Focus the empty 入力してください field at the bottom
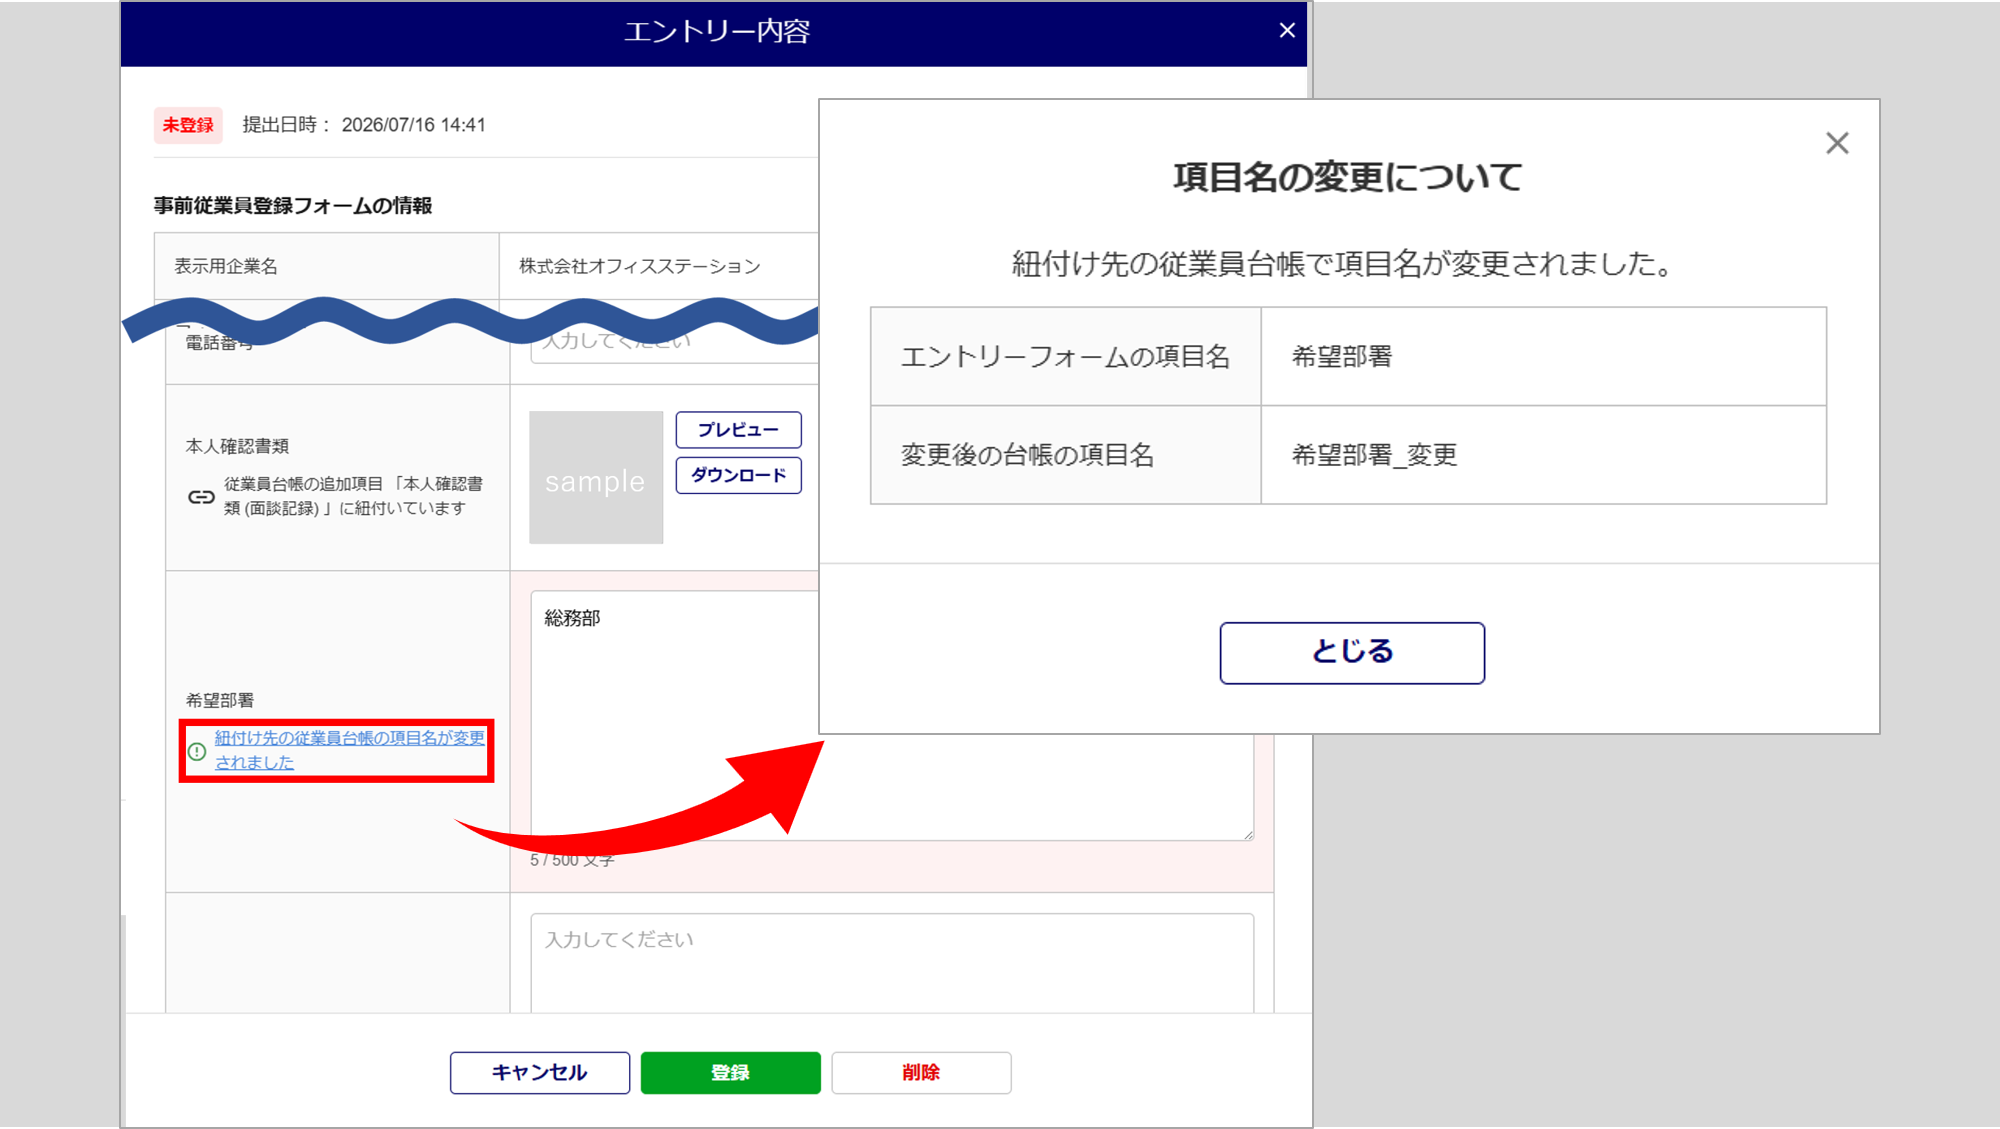This screenshot has height=1129, width=2000. [x=892, y=962]
